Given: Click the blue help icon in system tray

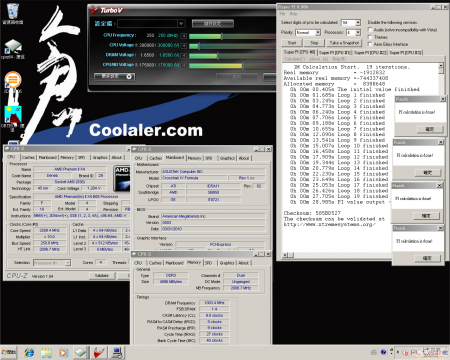Looking at the screenshot, I should (x=383, y=352).
